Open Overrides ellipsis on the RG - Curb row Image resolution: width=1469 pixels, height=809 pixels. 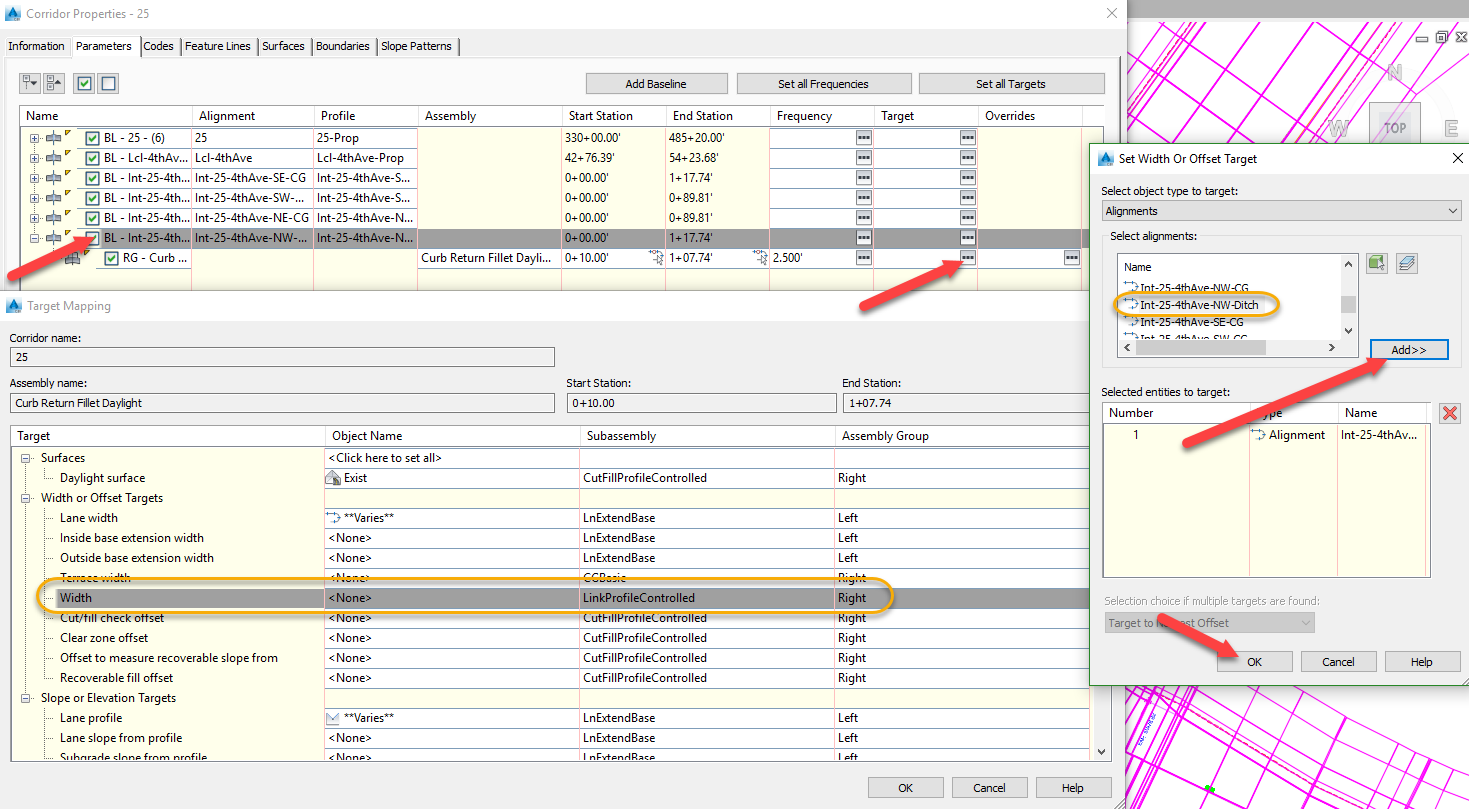(1071, 258)
